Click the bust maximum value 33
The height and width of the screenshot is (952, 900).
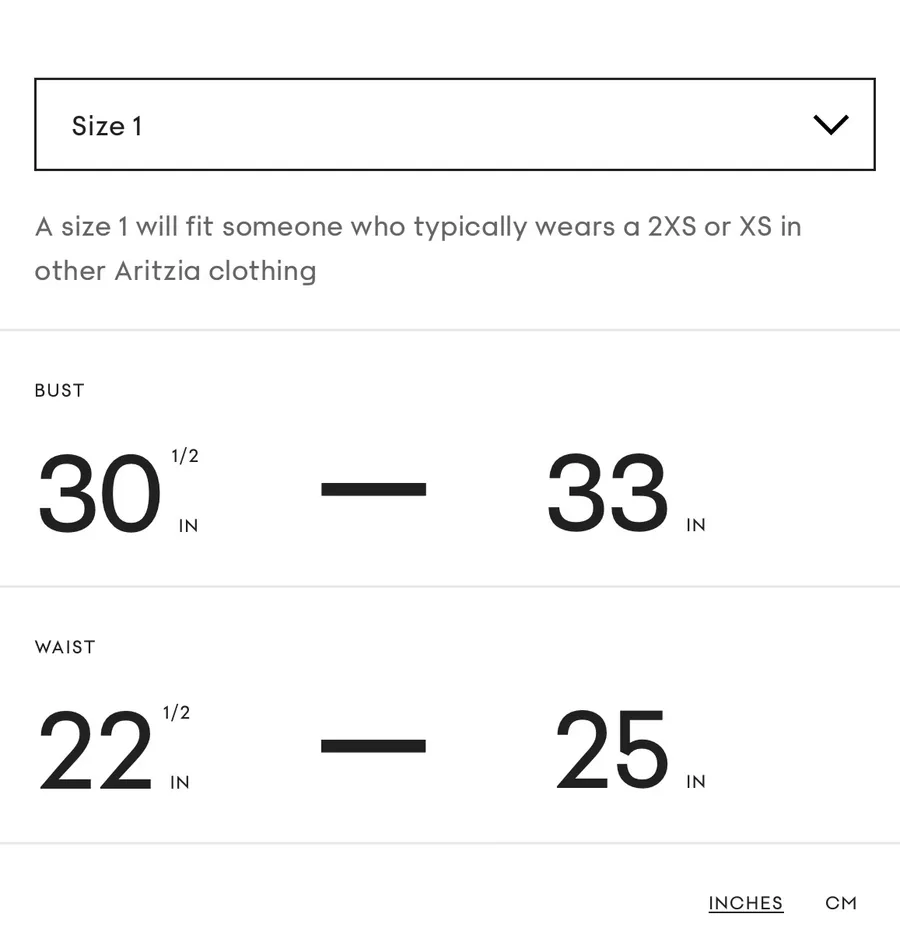pyautogui.click(x=607, y=492)
